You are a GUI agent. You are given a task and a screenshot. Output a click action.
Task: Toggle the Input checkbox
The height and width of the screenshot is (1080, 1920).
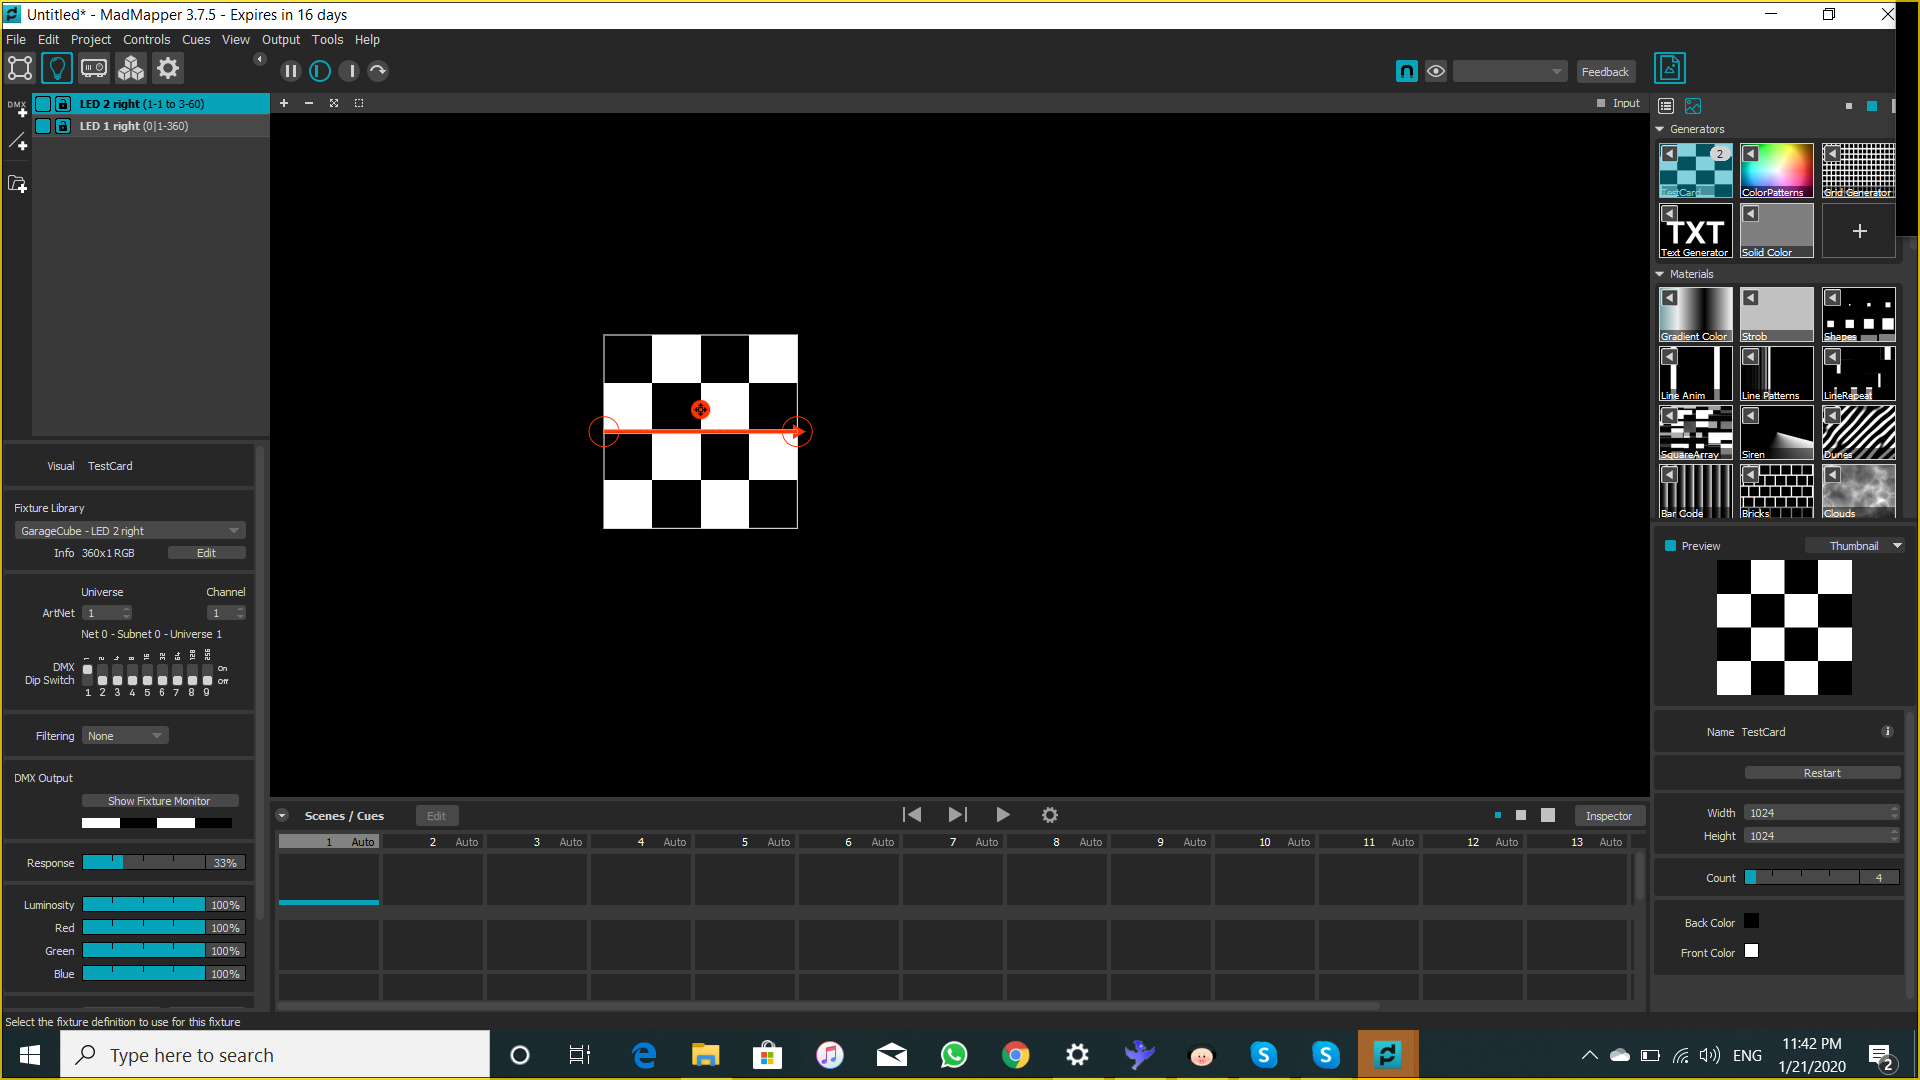point(1601,103)
